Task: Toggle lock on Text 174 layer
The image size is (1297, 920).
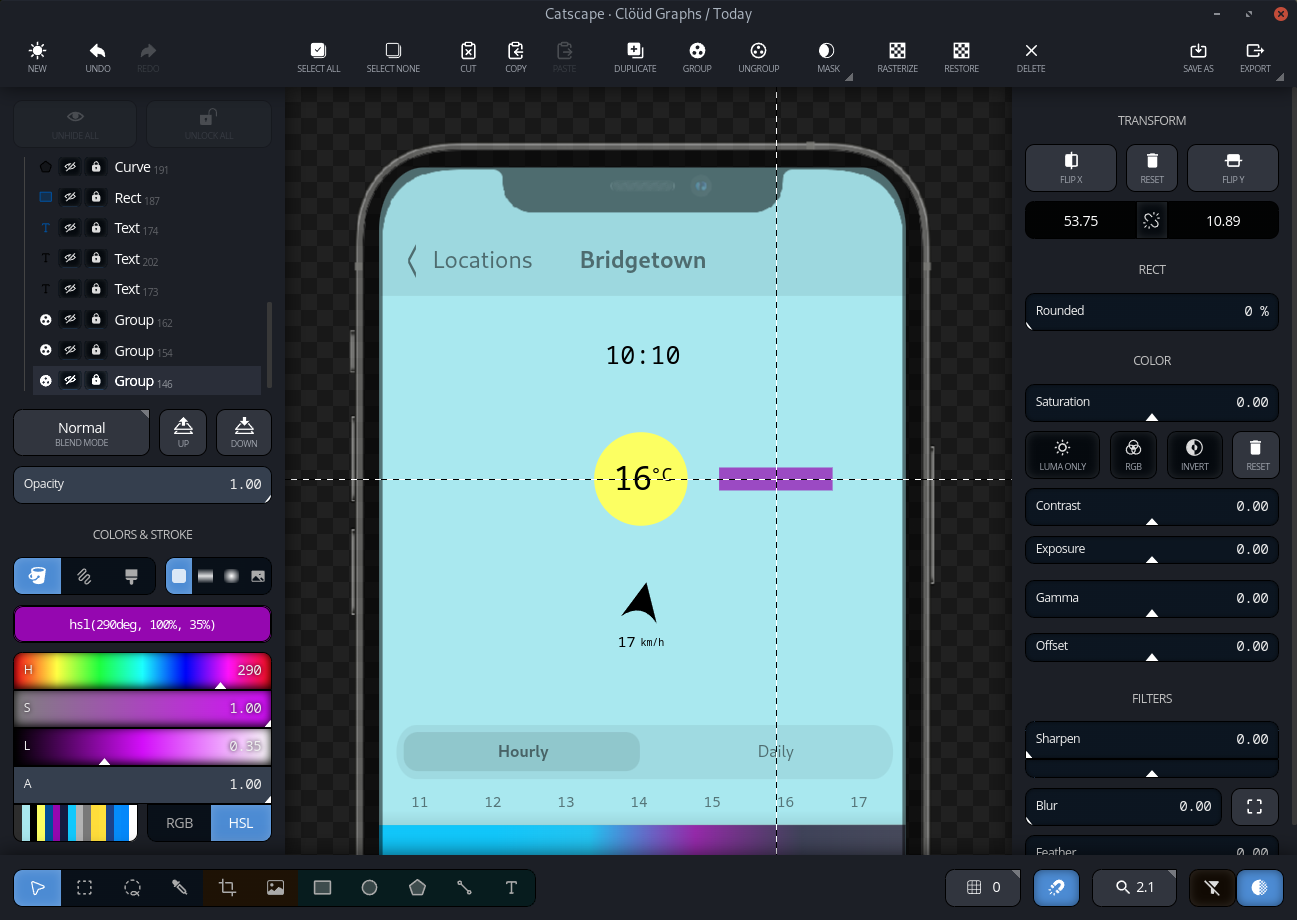Action: [96, 228]
